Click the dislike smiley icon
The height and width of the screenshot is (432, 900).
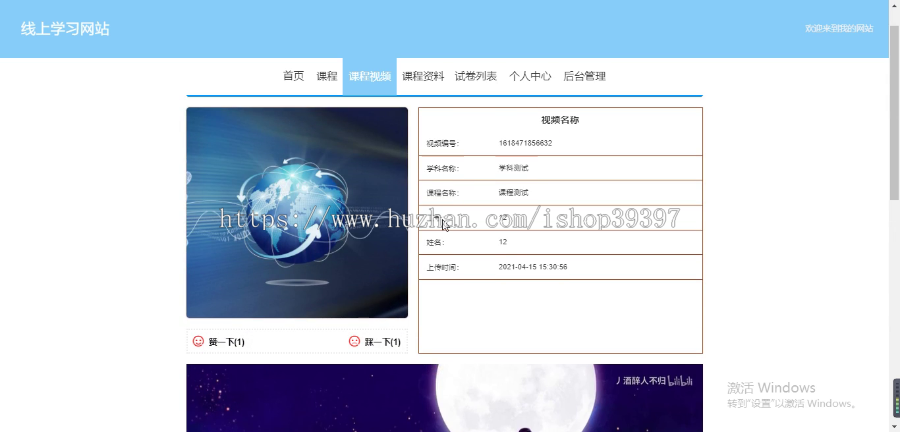pos(354,341)
